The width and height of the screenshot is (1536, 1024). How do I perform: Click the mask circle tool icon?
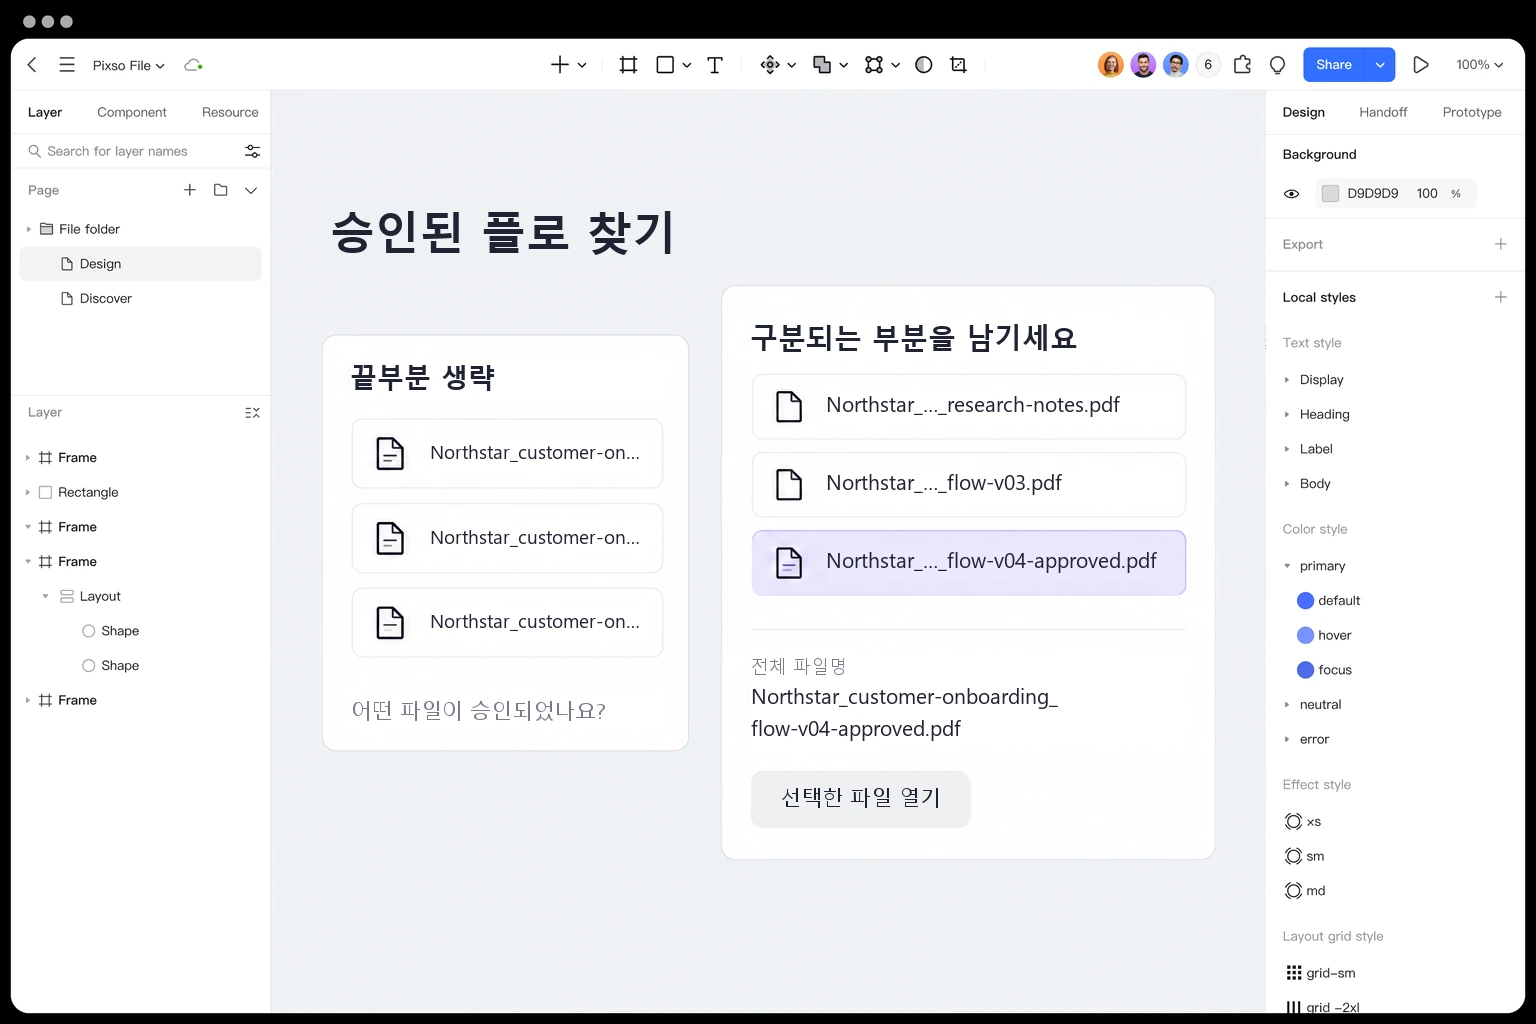[x=924, y=65]
